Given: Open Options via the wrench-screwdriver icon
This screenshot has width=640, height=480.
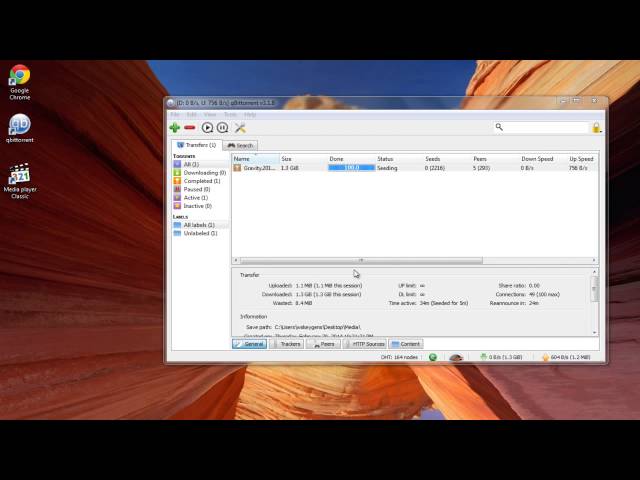Looking at the screenshot, I should point(240,128).
